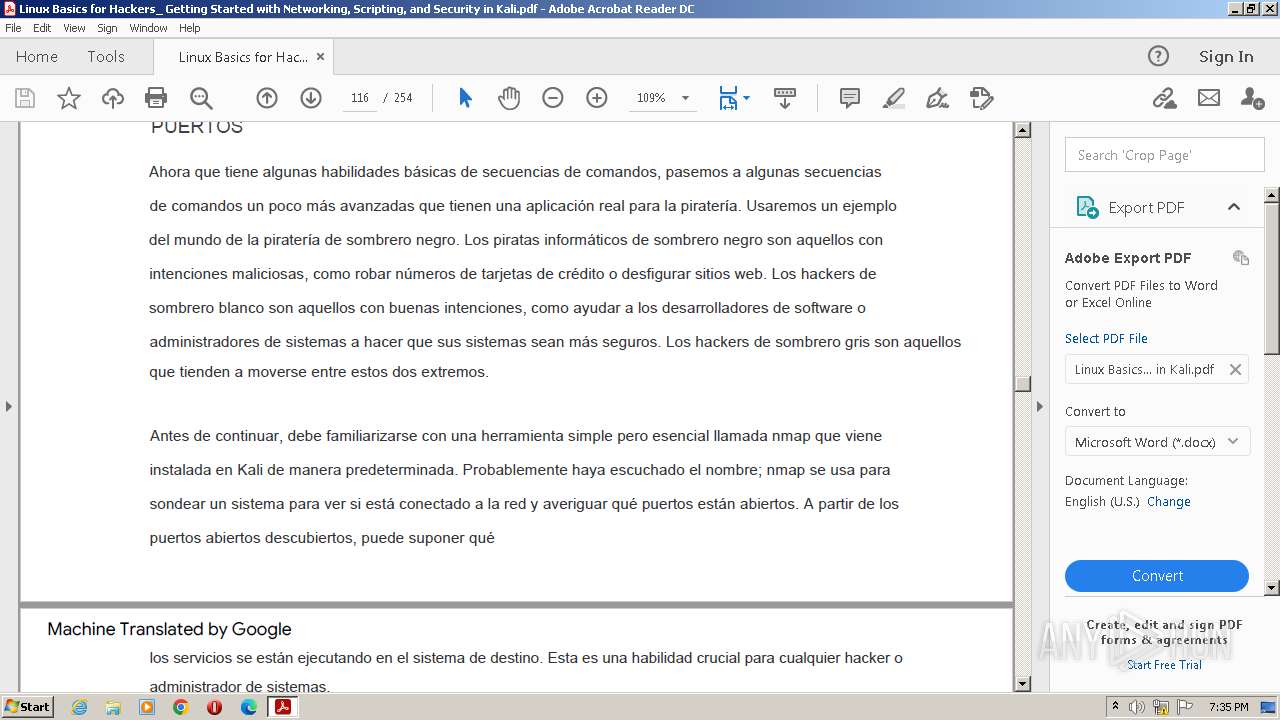Click the blue Convert button

point(1157,576)
